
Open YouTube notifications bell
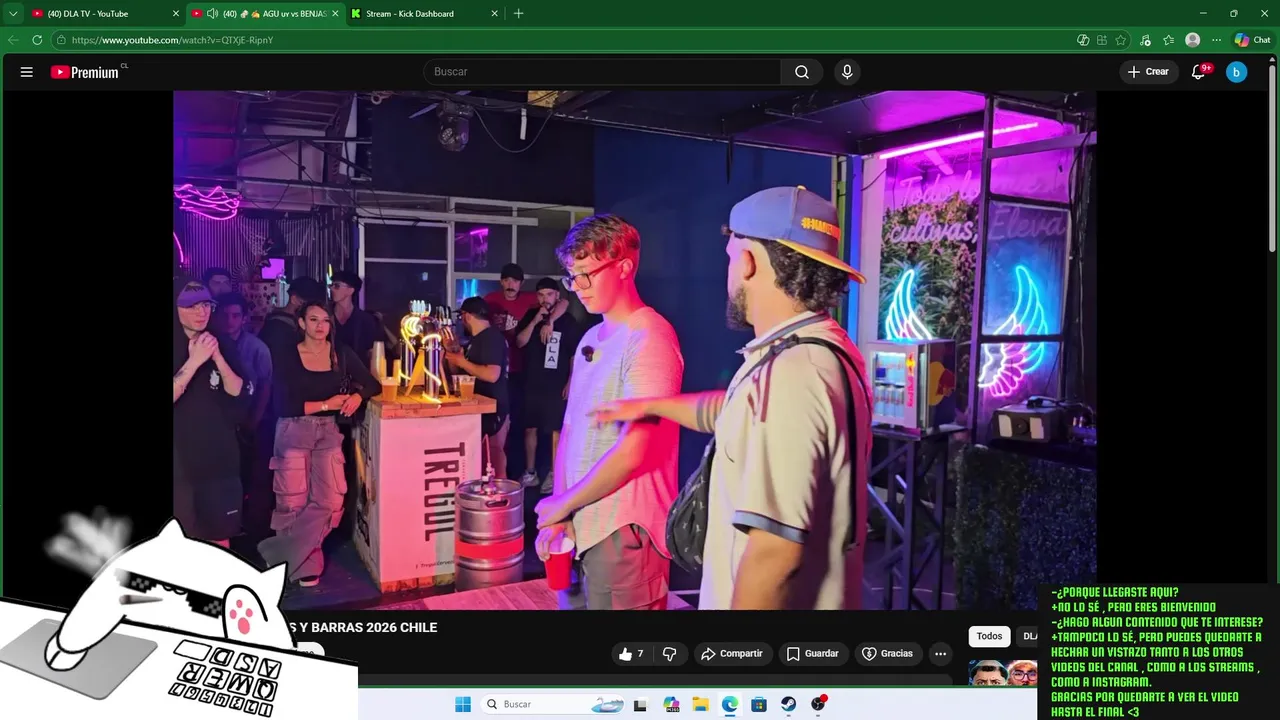[x=1199, y=72]
